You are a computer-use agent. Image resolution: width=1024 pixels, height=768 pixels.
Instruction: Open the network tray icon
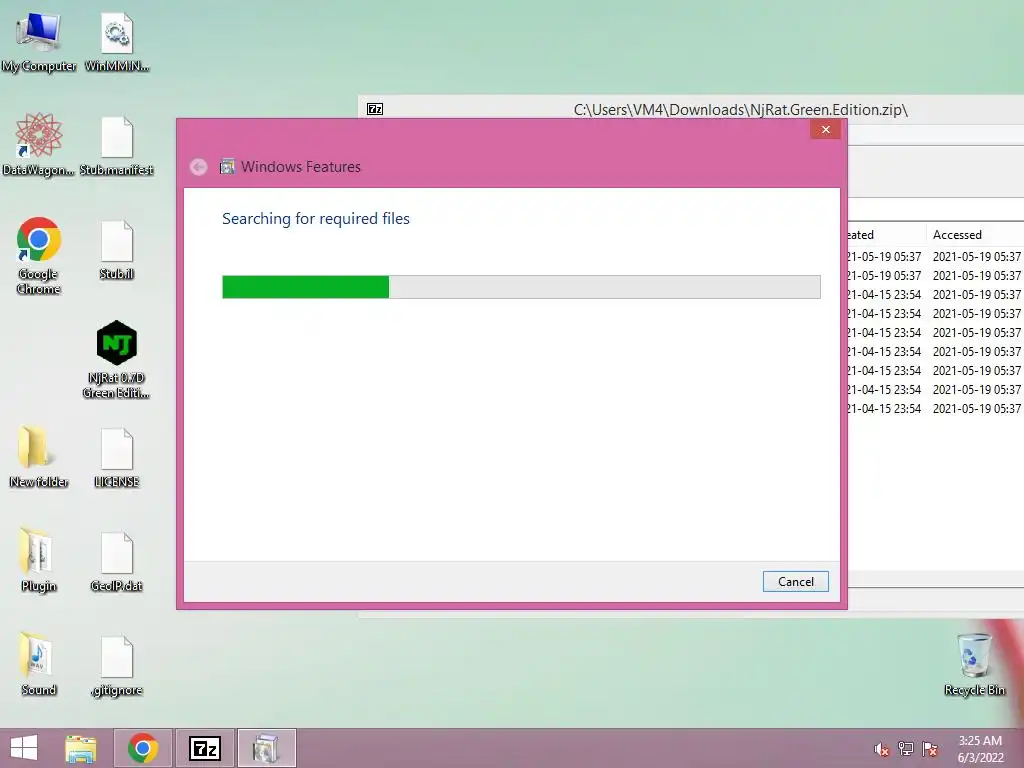pyautogui.click(x=906, y=749)
